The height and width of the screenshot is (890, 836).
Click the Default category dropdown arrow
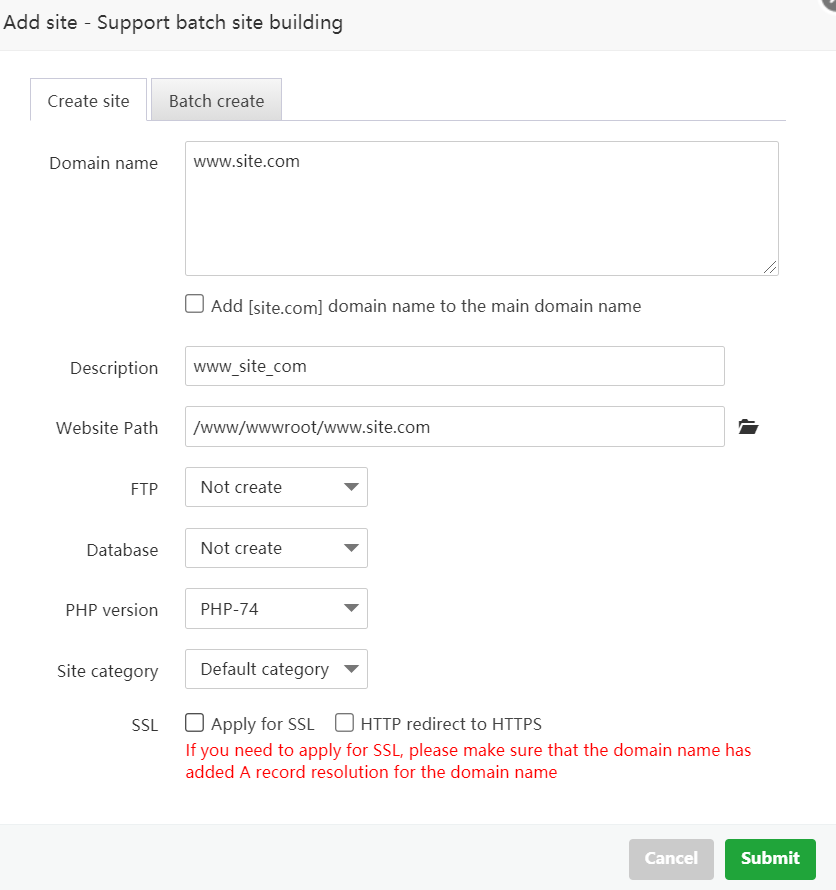(x=351, y=670)
